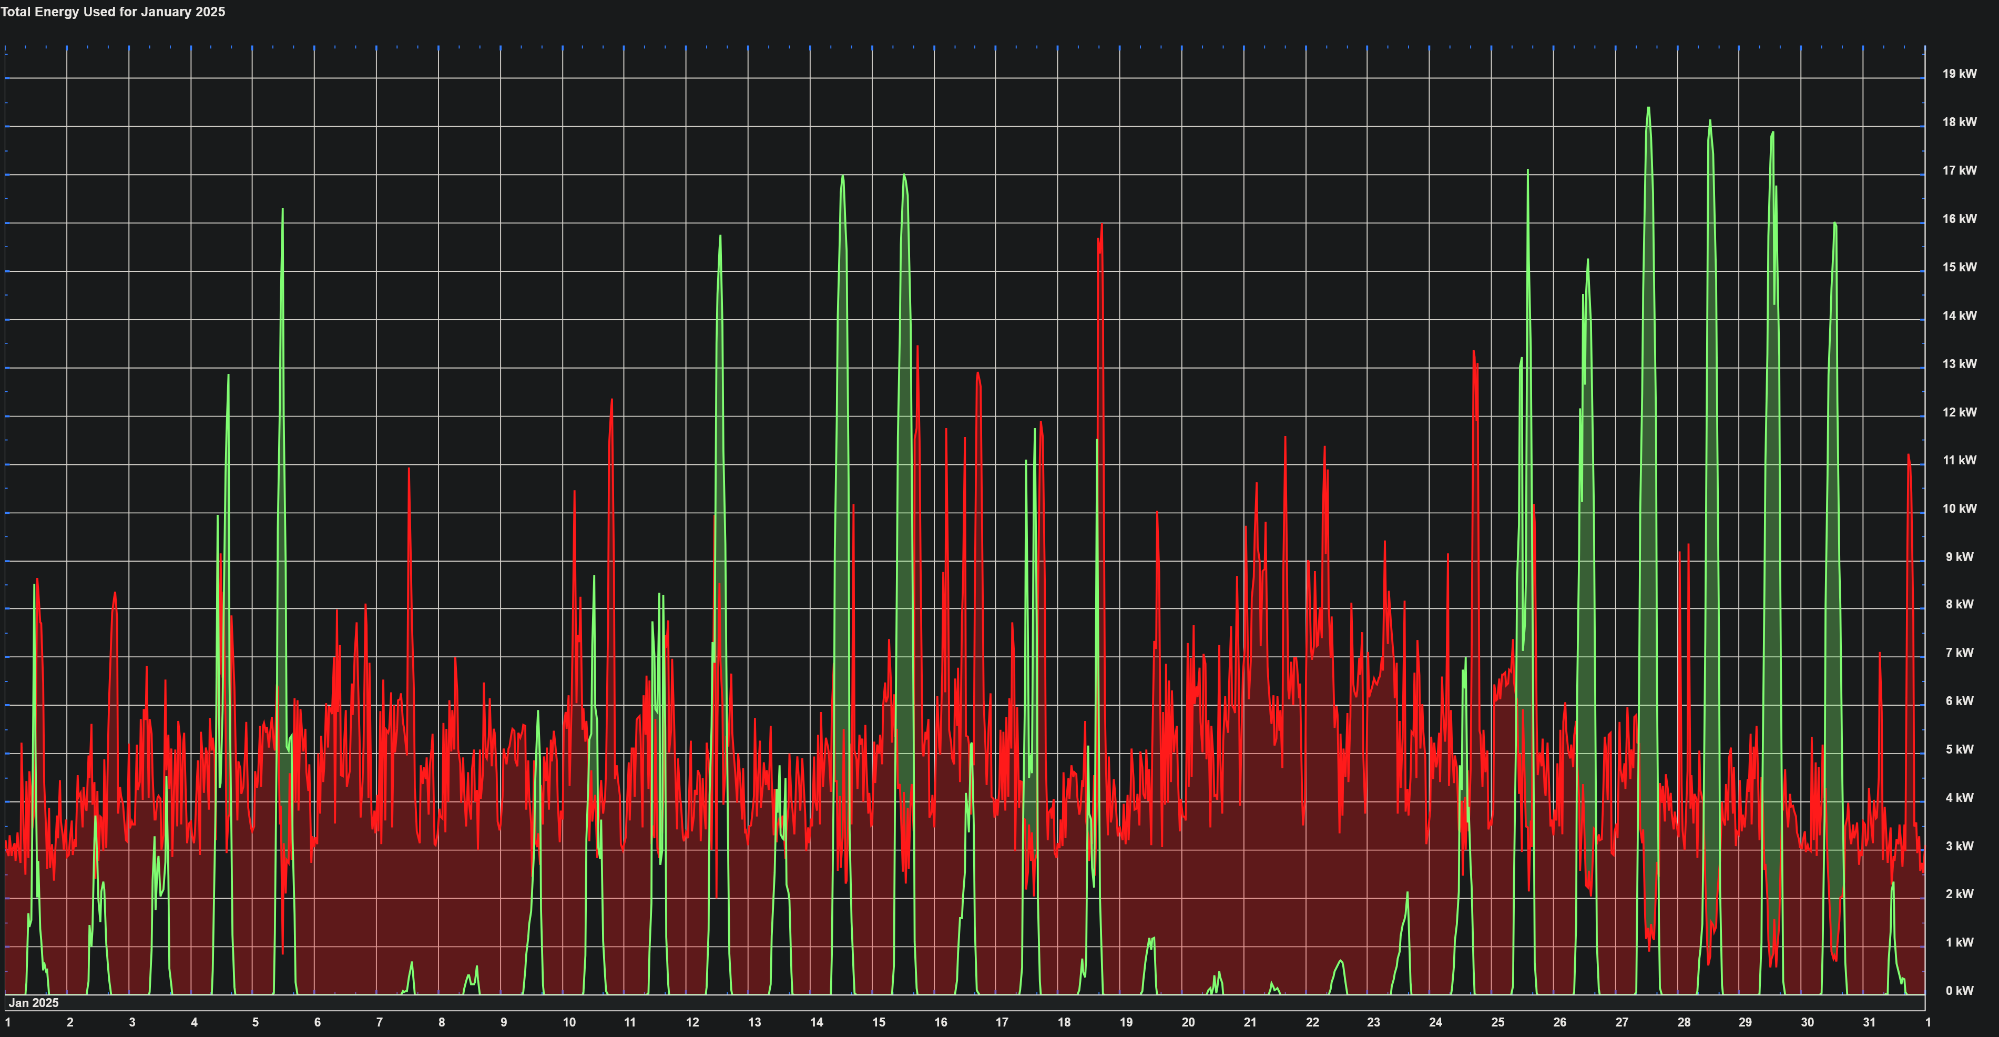Click the chart title 'Total Energy Used for January 2025'
The width and height of the screenshot is (1999, 1037).
tap(113, 12)
